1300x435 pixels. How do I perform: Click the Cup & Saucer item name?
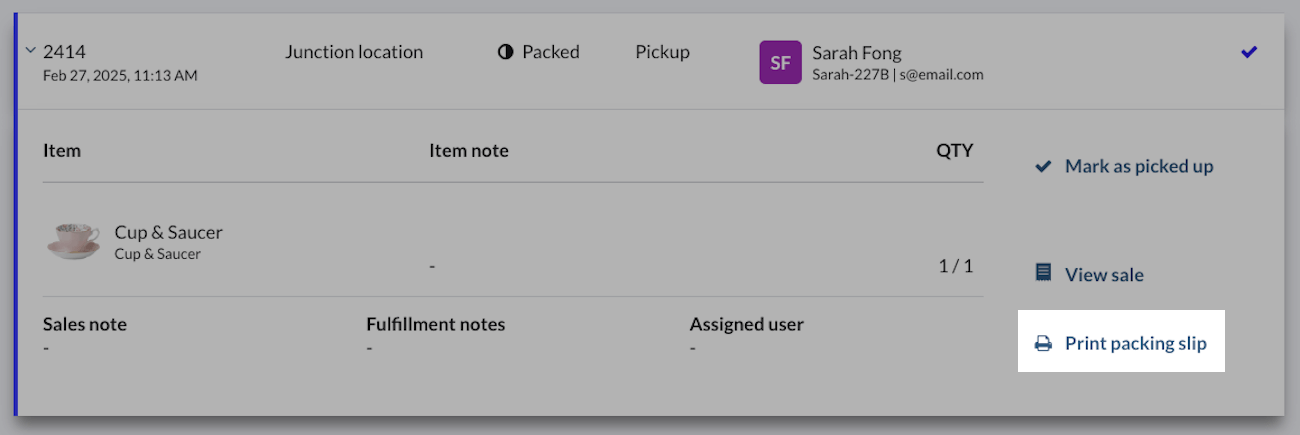click(168, 232)
